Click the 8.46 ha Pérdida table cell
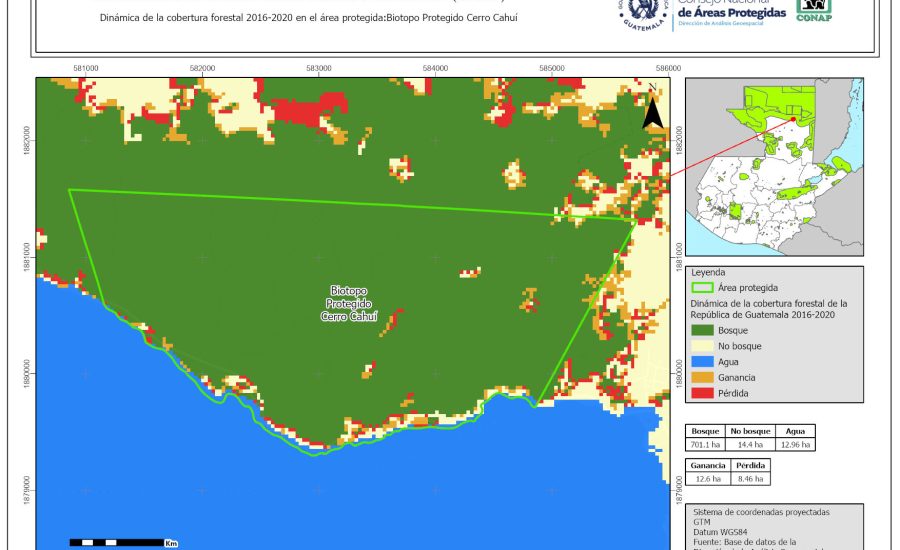This screenshot has height=550, width=900. [751, 479]
